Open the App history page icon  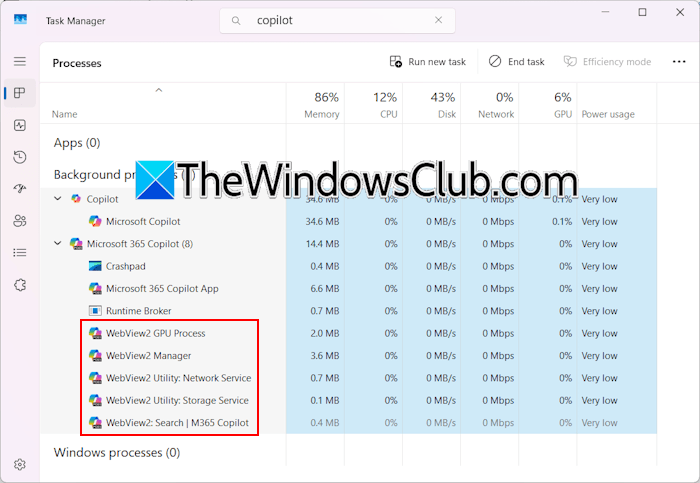(x=20, y=157)
